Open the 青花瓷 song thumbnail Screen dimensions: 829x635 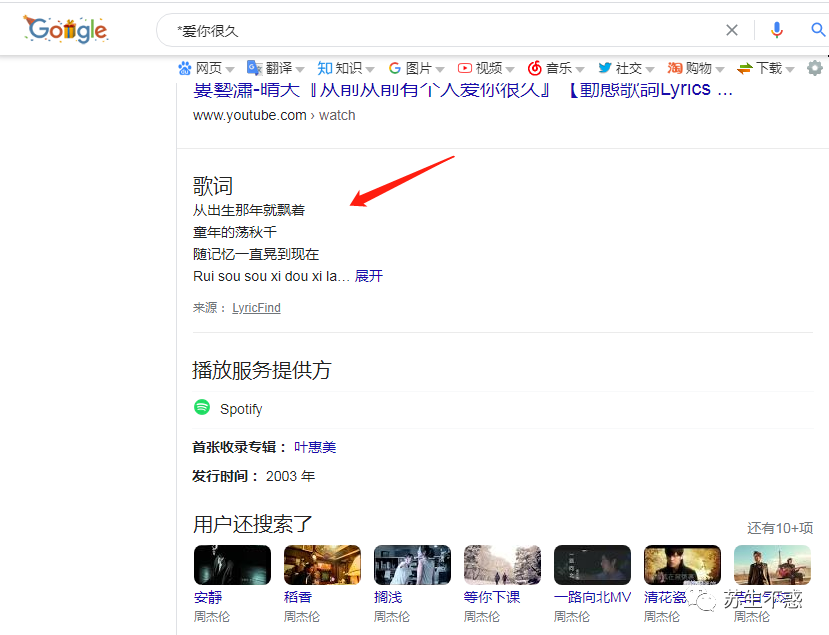[682, 565]
